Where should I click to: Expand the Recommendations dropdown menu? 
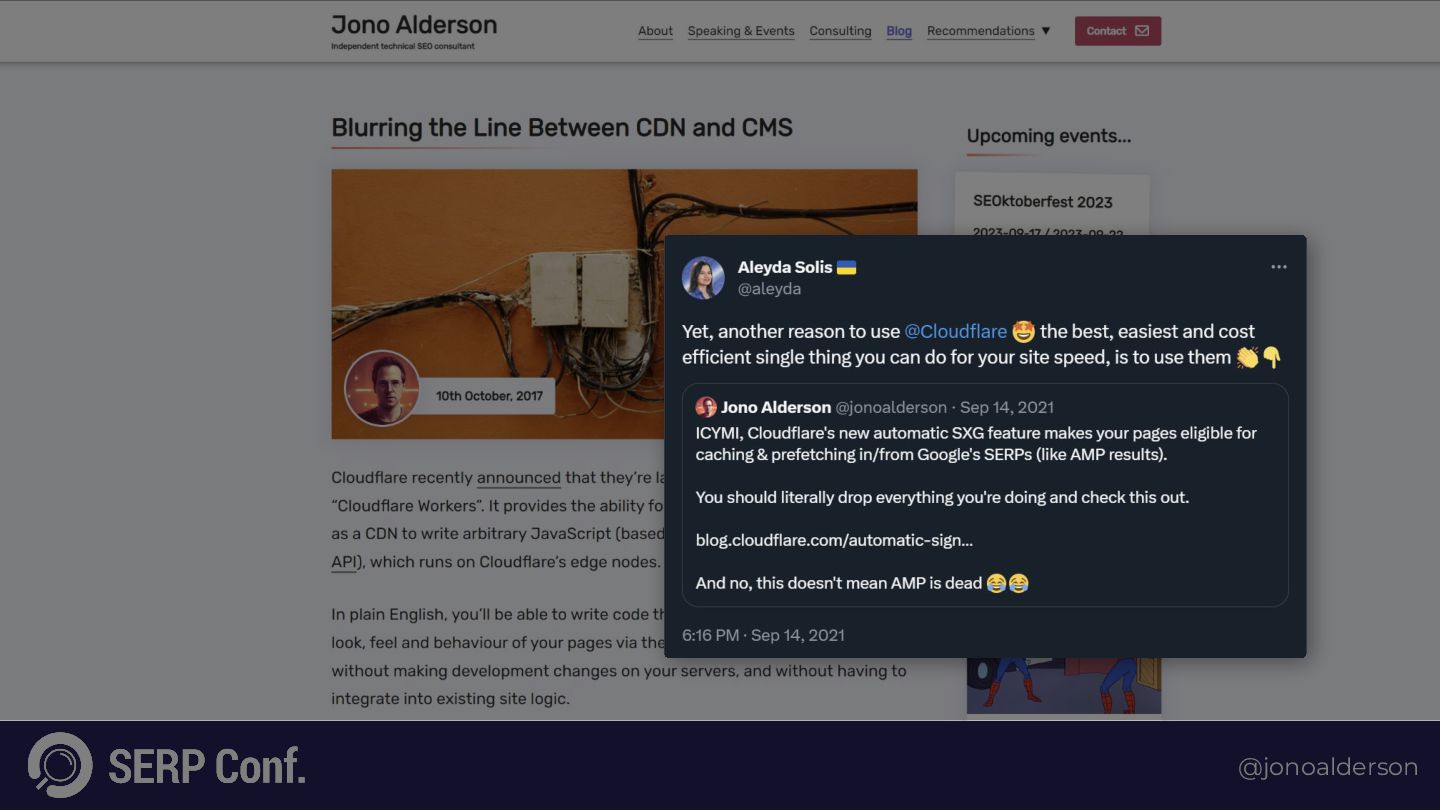click(988, 31)
